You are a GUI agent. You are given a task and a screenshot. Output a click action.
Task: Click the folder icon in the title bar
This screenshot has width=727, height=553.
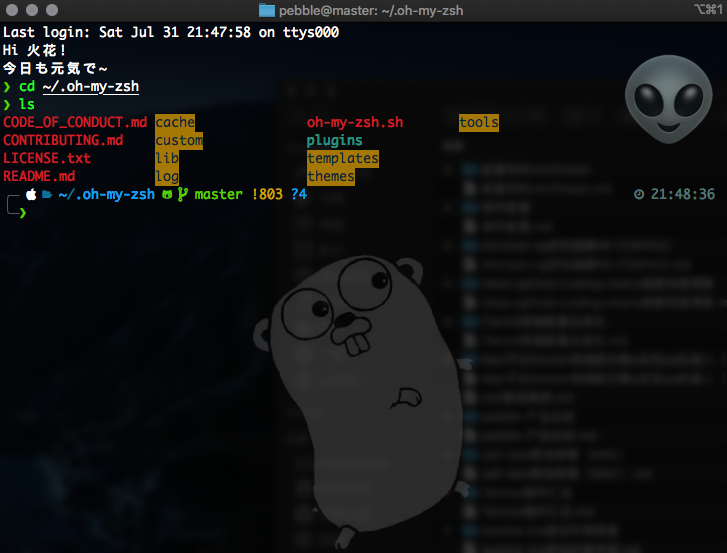267,10
